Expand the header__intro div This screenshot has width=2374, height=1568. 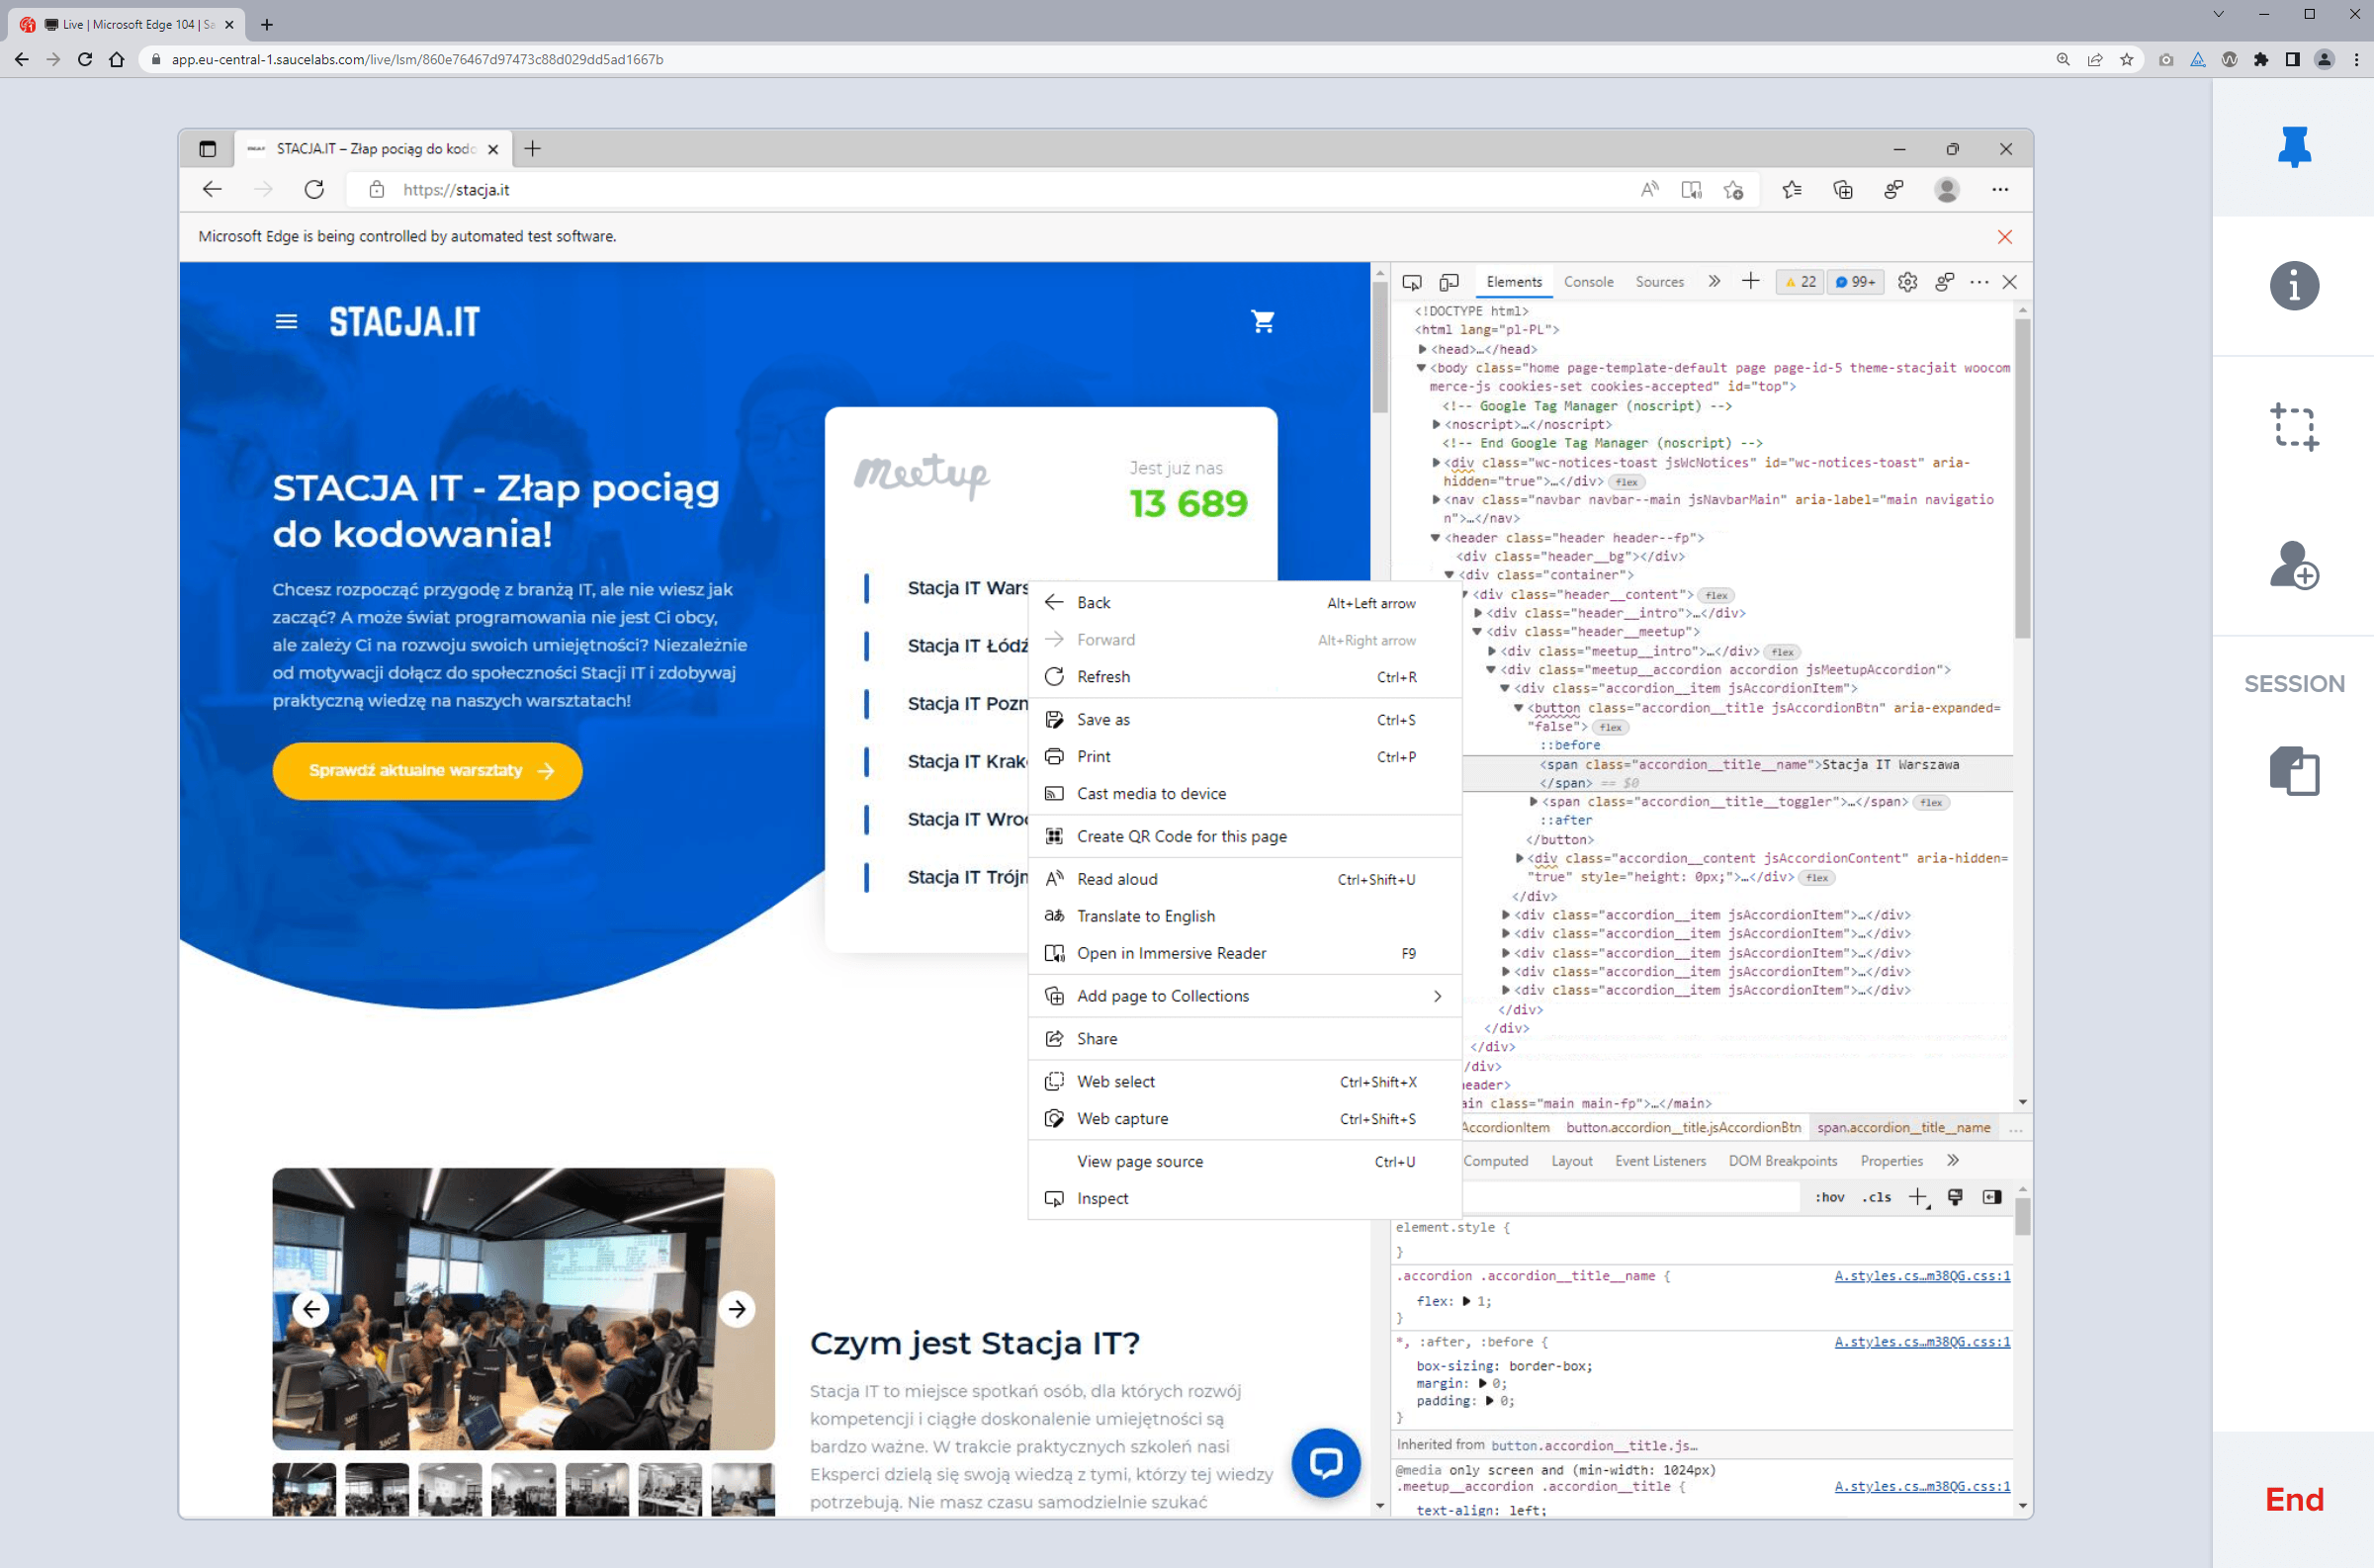1478,613
